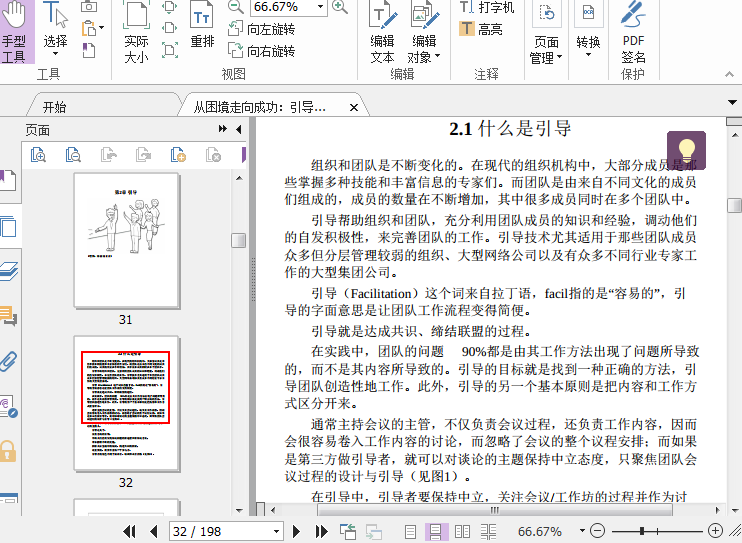Open the security lock side panel

click(x=9, y=450)
